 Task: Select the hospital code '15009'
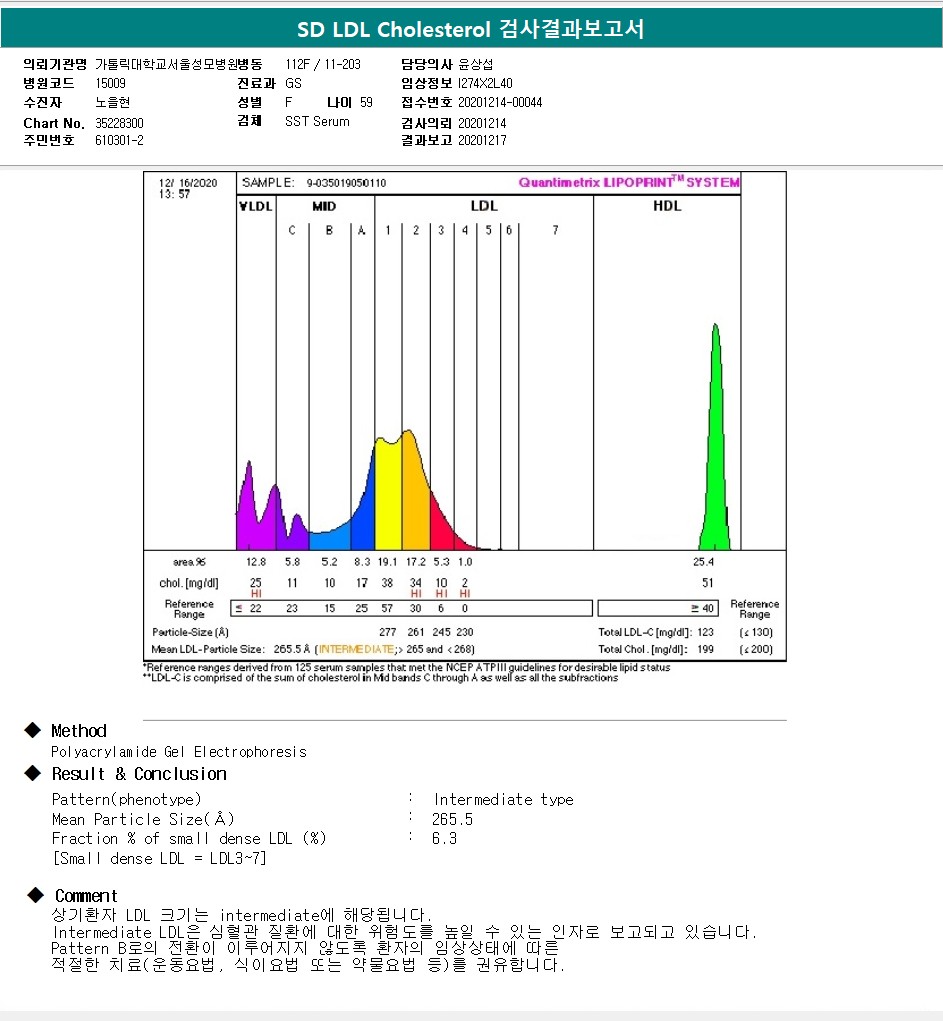110,83
